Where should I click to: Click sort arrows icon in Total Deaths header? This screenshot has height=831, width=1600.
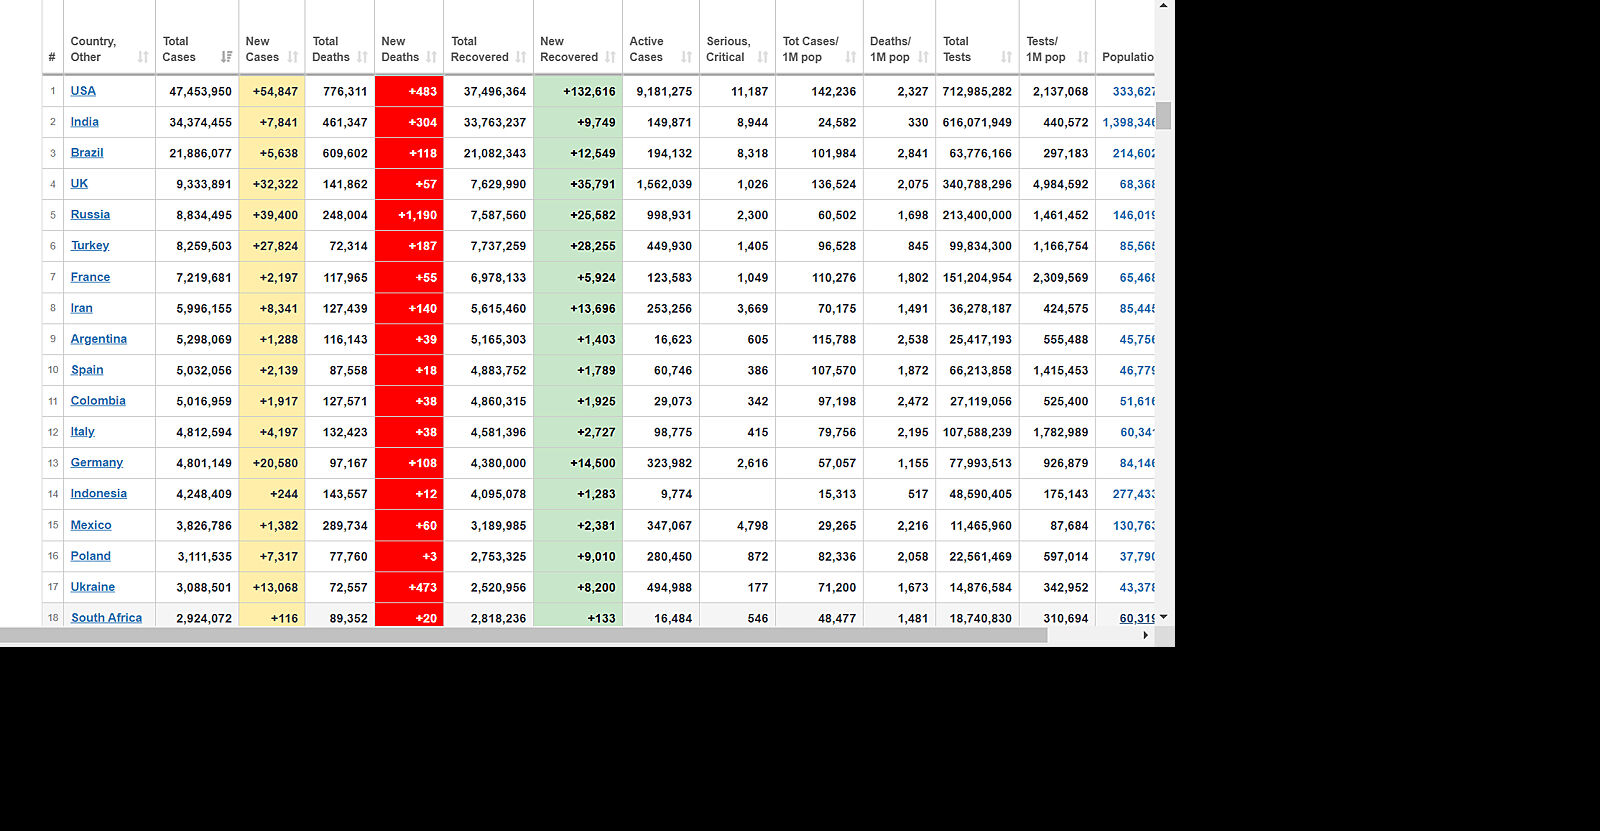[362, 57]
